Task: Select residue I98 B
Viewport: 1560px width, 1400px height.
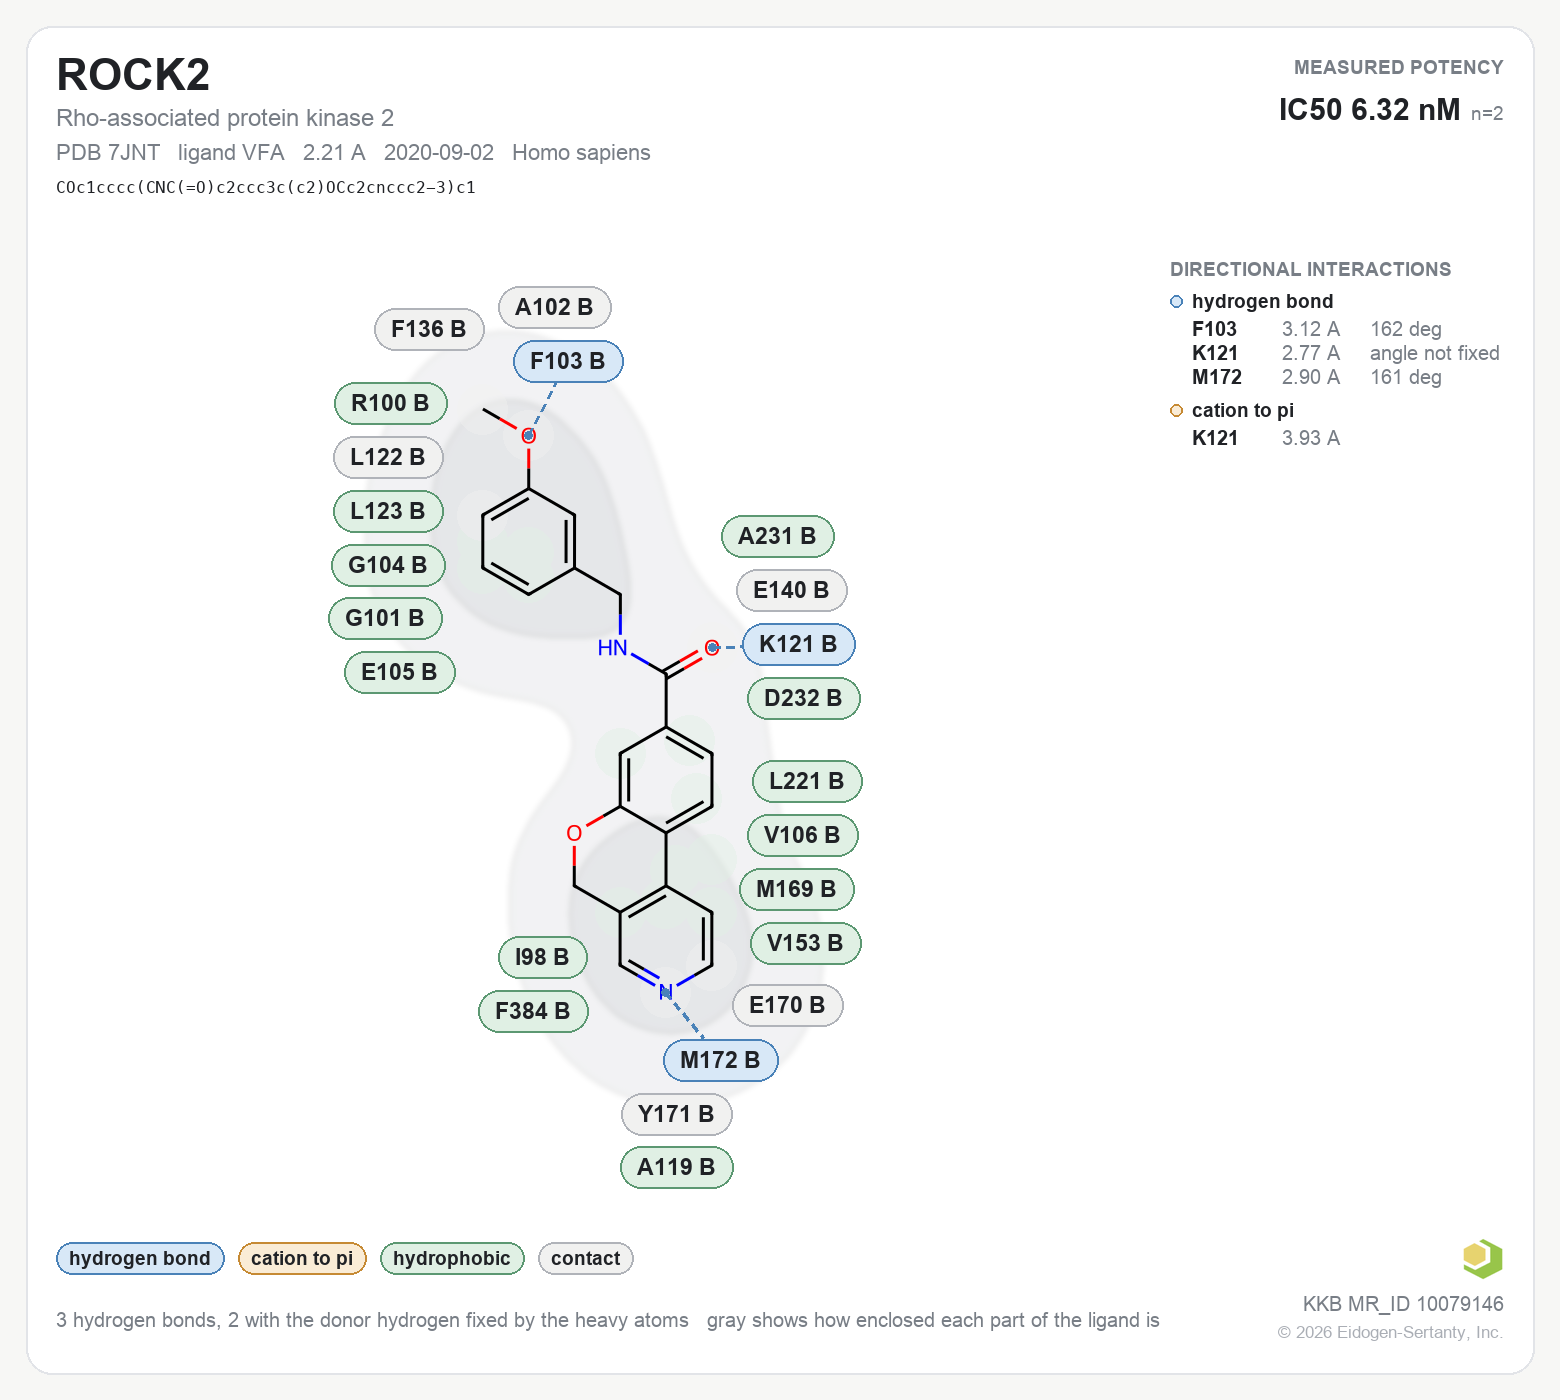Action: [542, 957]
